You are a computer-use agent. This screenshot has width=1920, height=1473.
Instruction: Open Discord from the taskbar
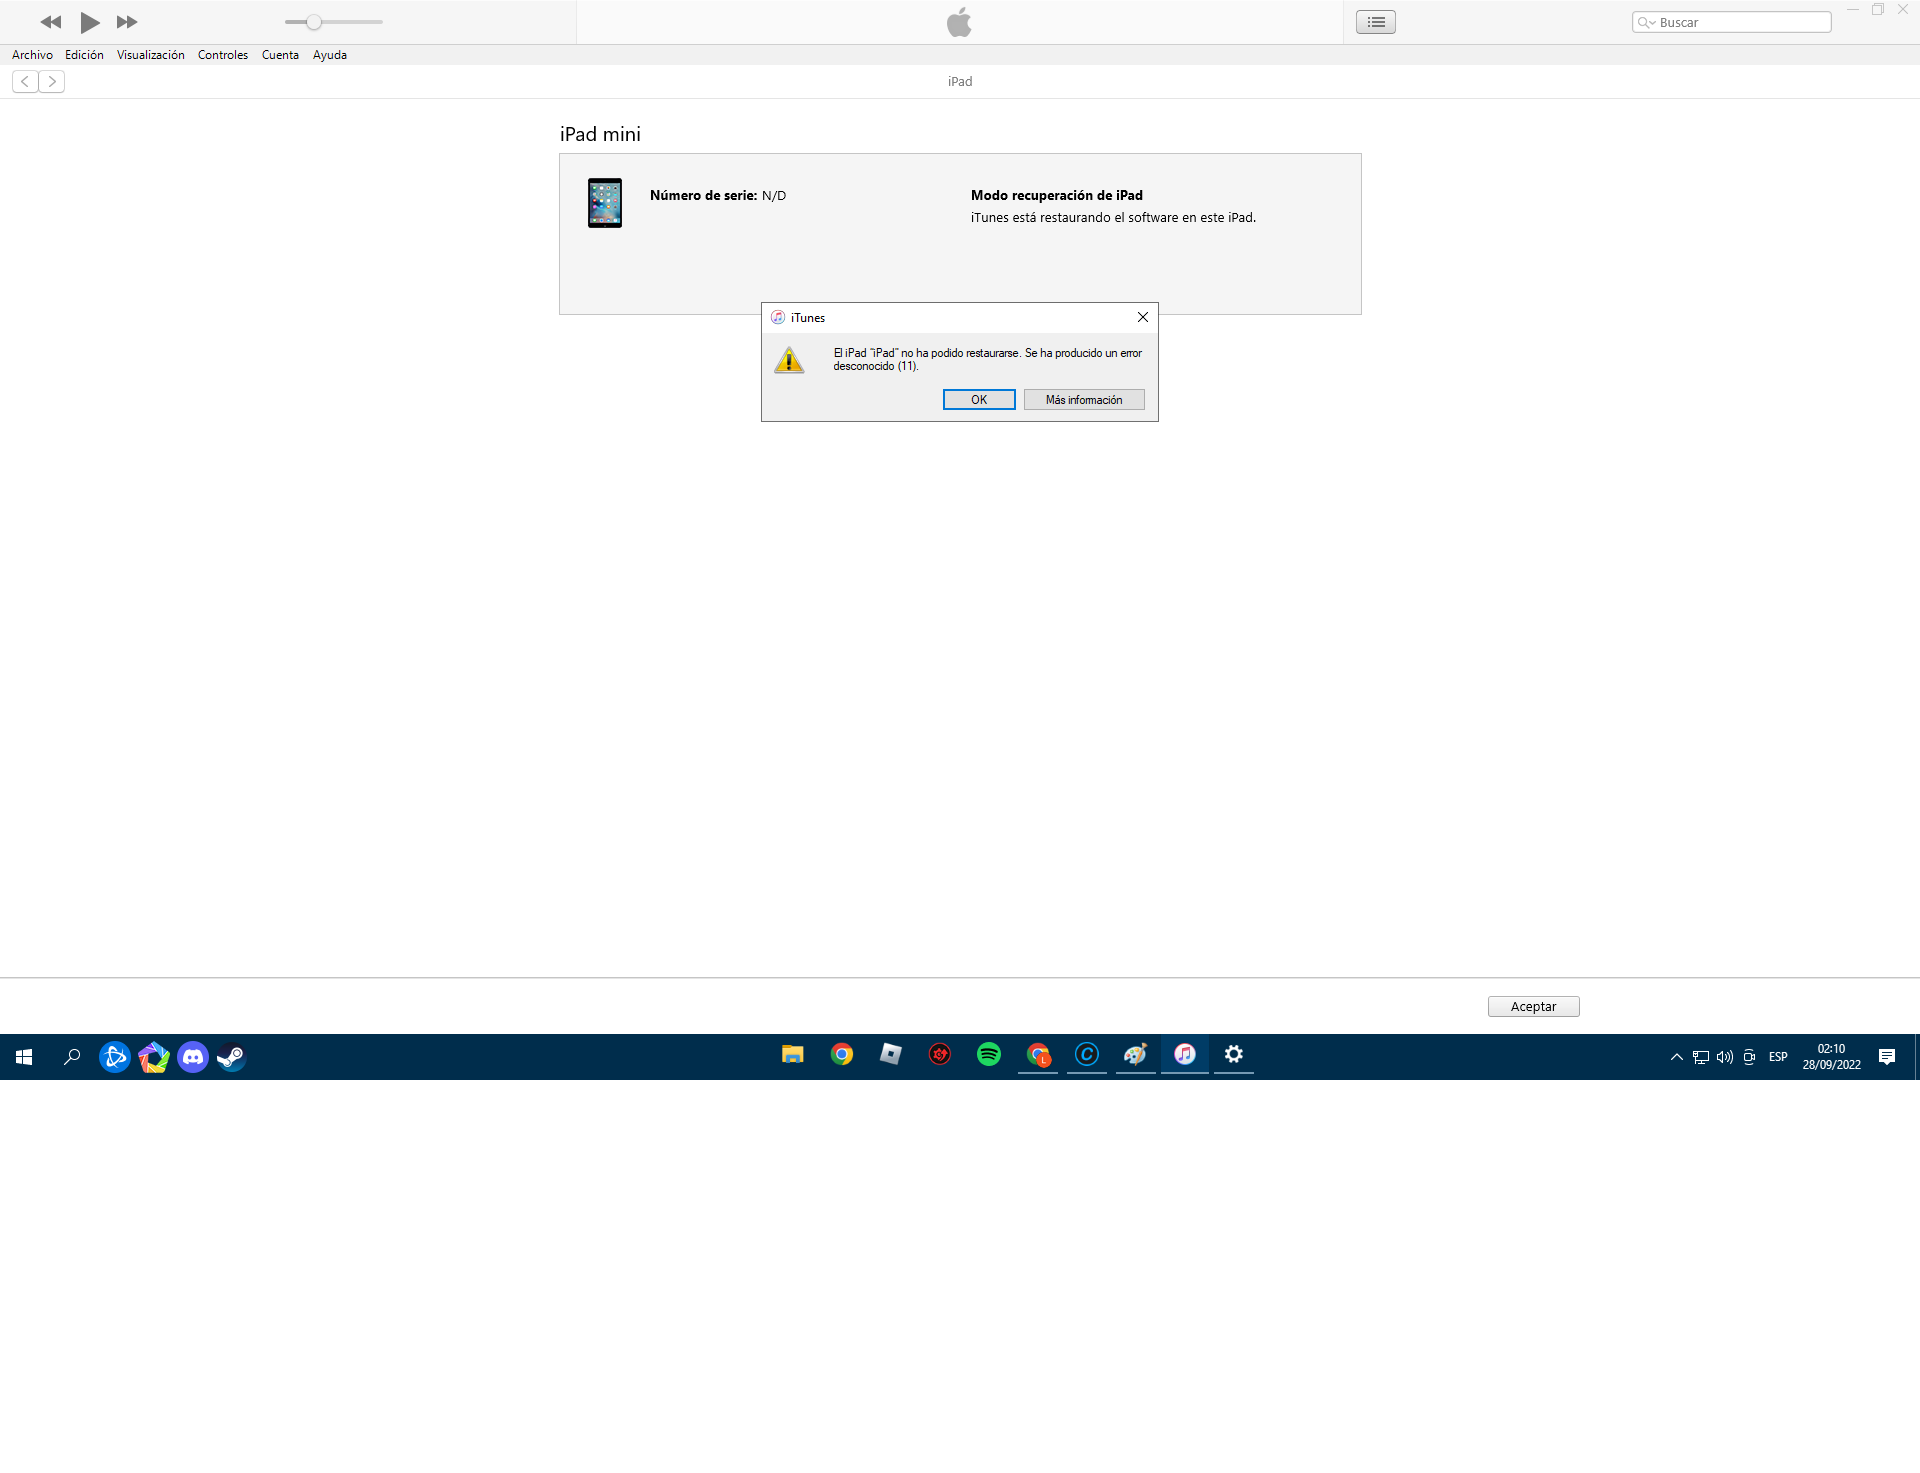click(193, 1057)
